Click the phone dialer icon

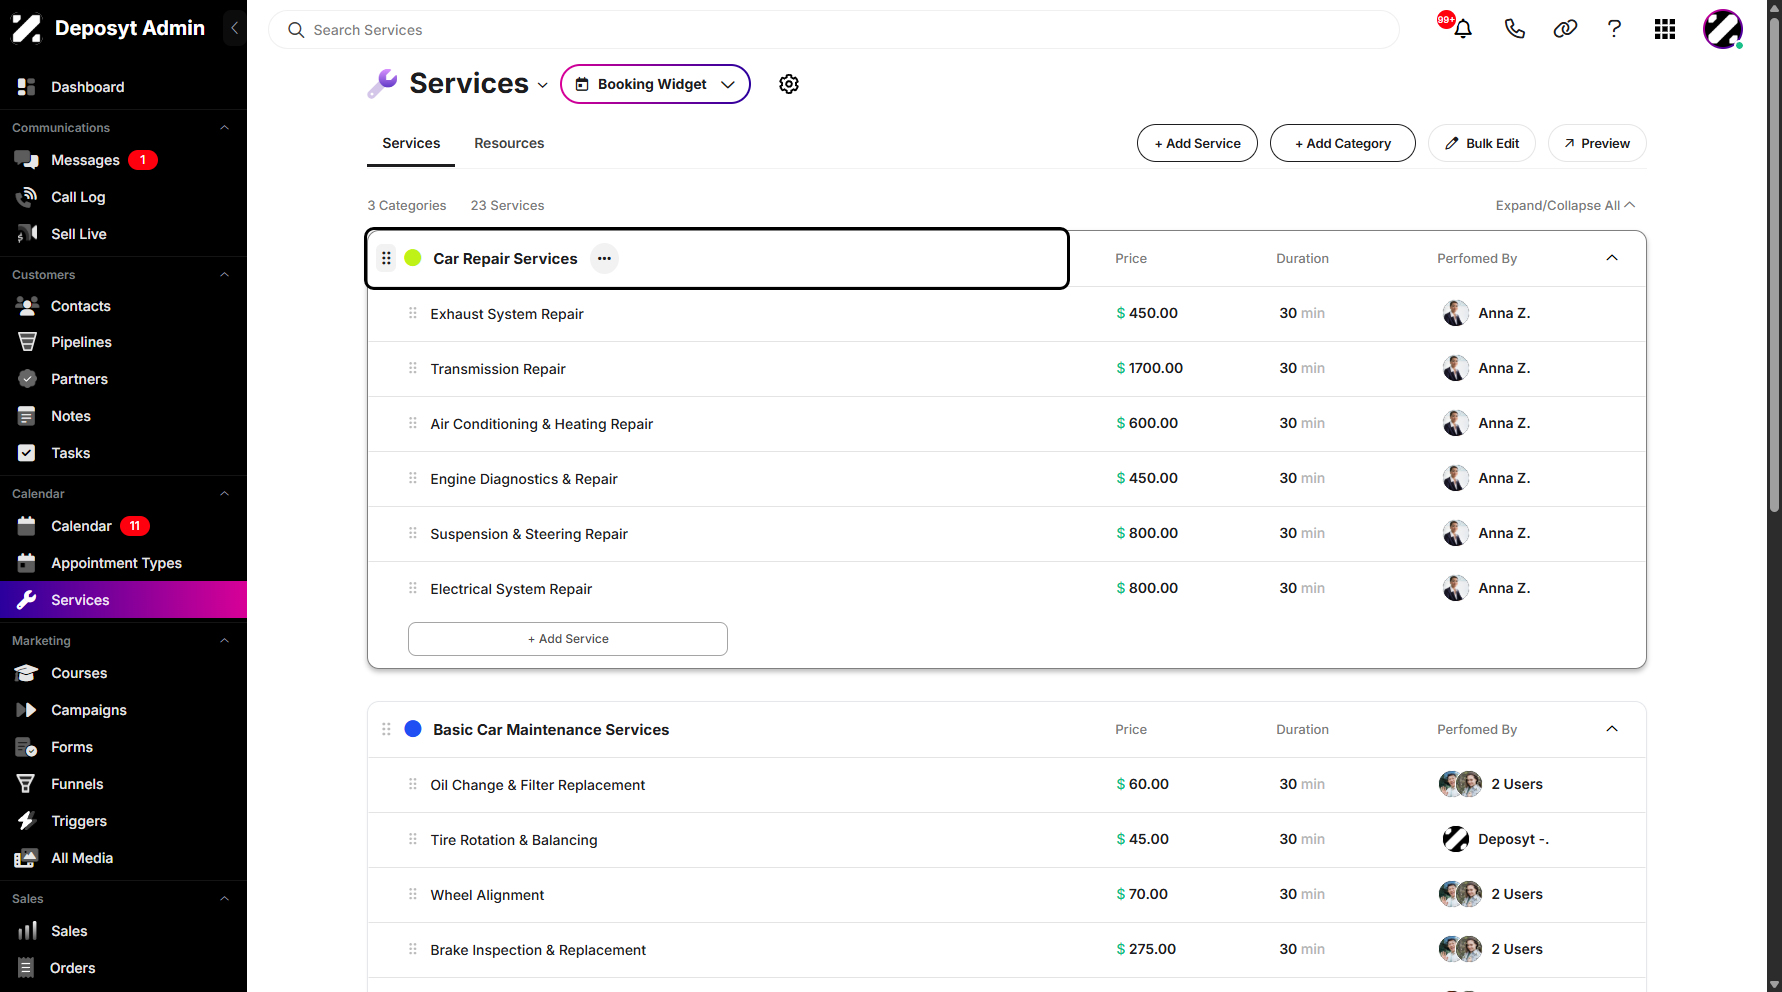tap(1515, 29)
